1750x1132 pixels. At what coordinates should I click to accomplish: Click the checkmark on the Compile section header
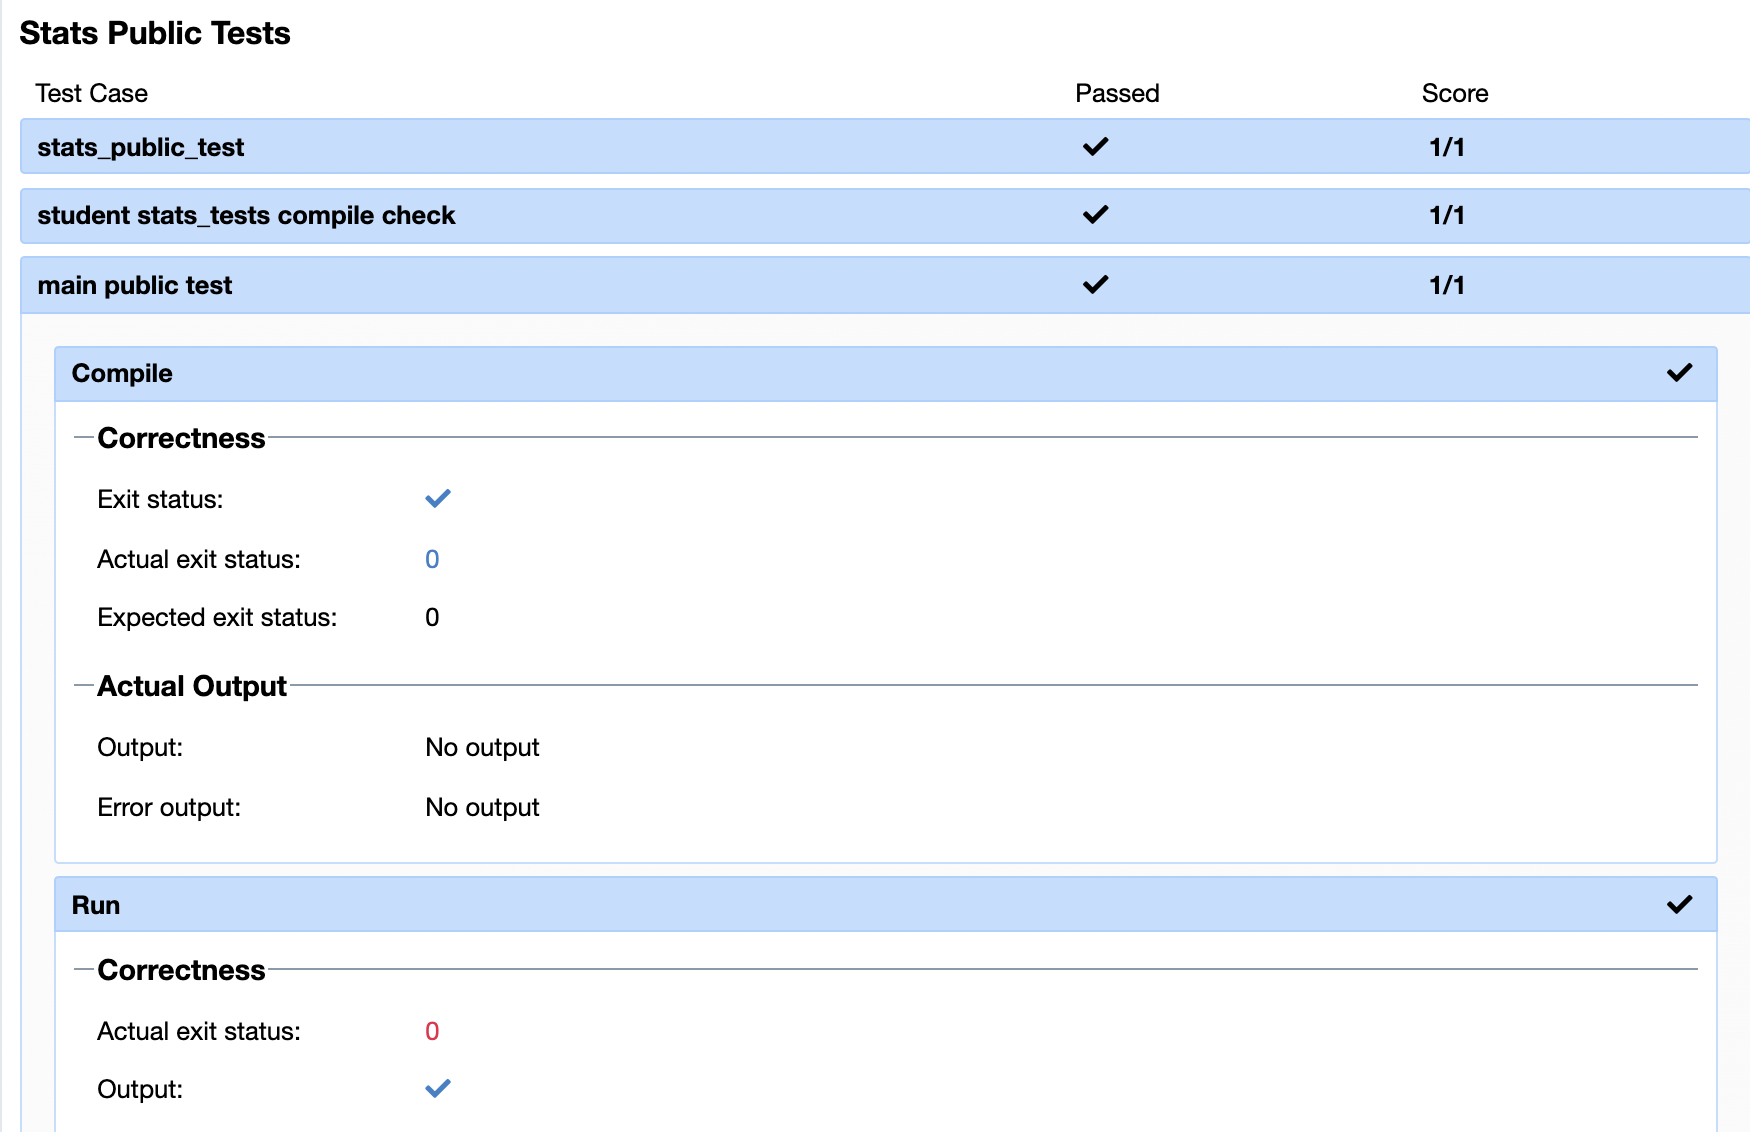(x=1679, y=373)
